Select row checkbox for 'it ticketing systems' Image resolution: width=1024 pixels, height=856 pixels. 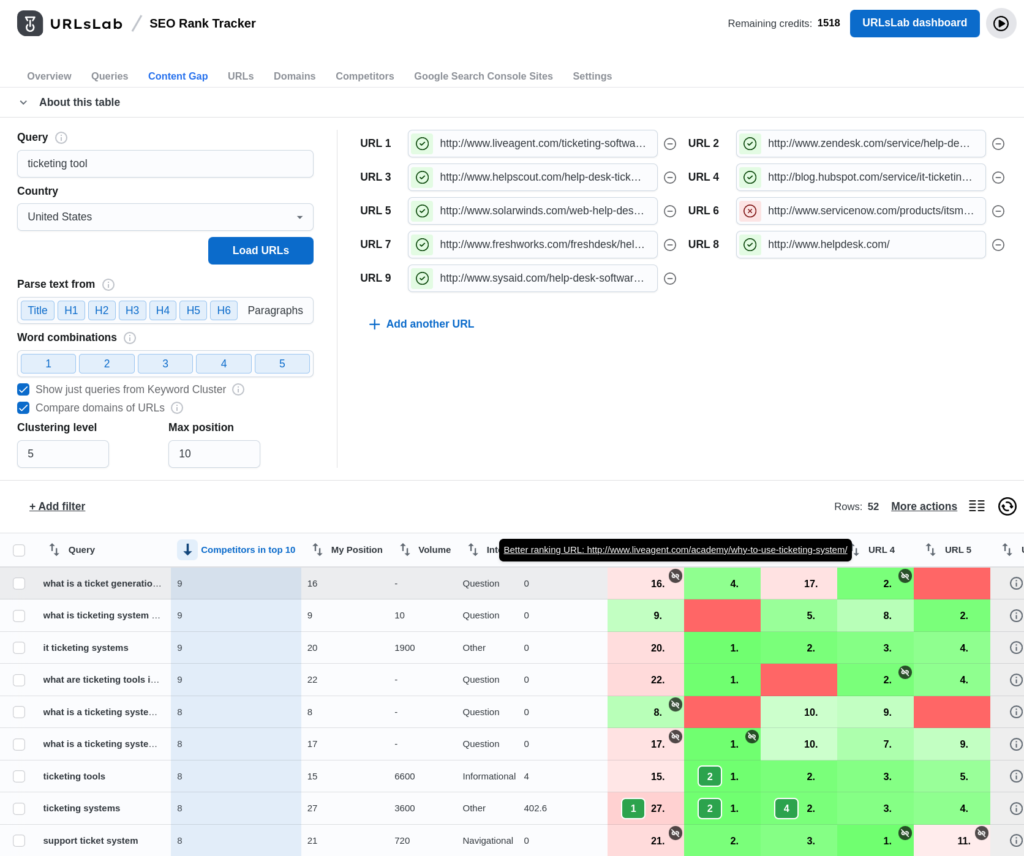(19, 648)
